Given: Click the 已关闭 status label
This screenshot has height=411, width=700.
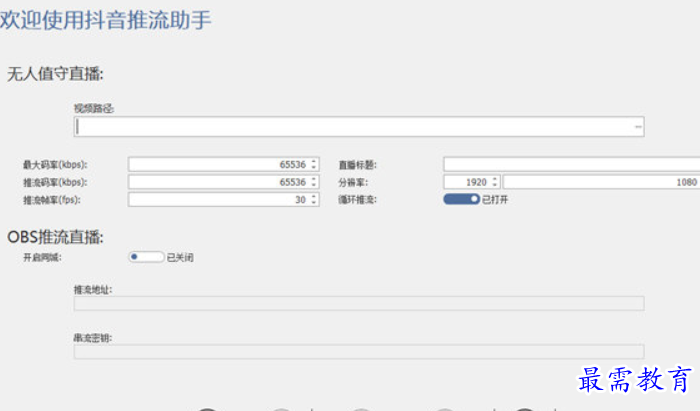Looking at the screenshot, I should click(x=180, y=257).
